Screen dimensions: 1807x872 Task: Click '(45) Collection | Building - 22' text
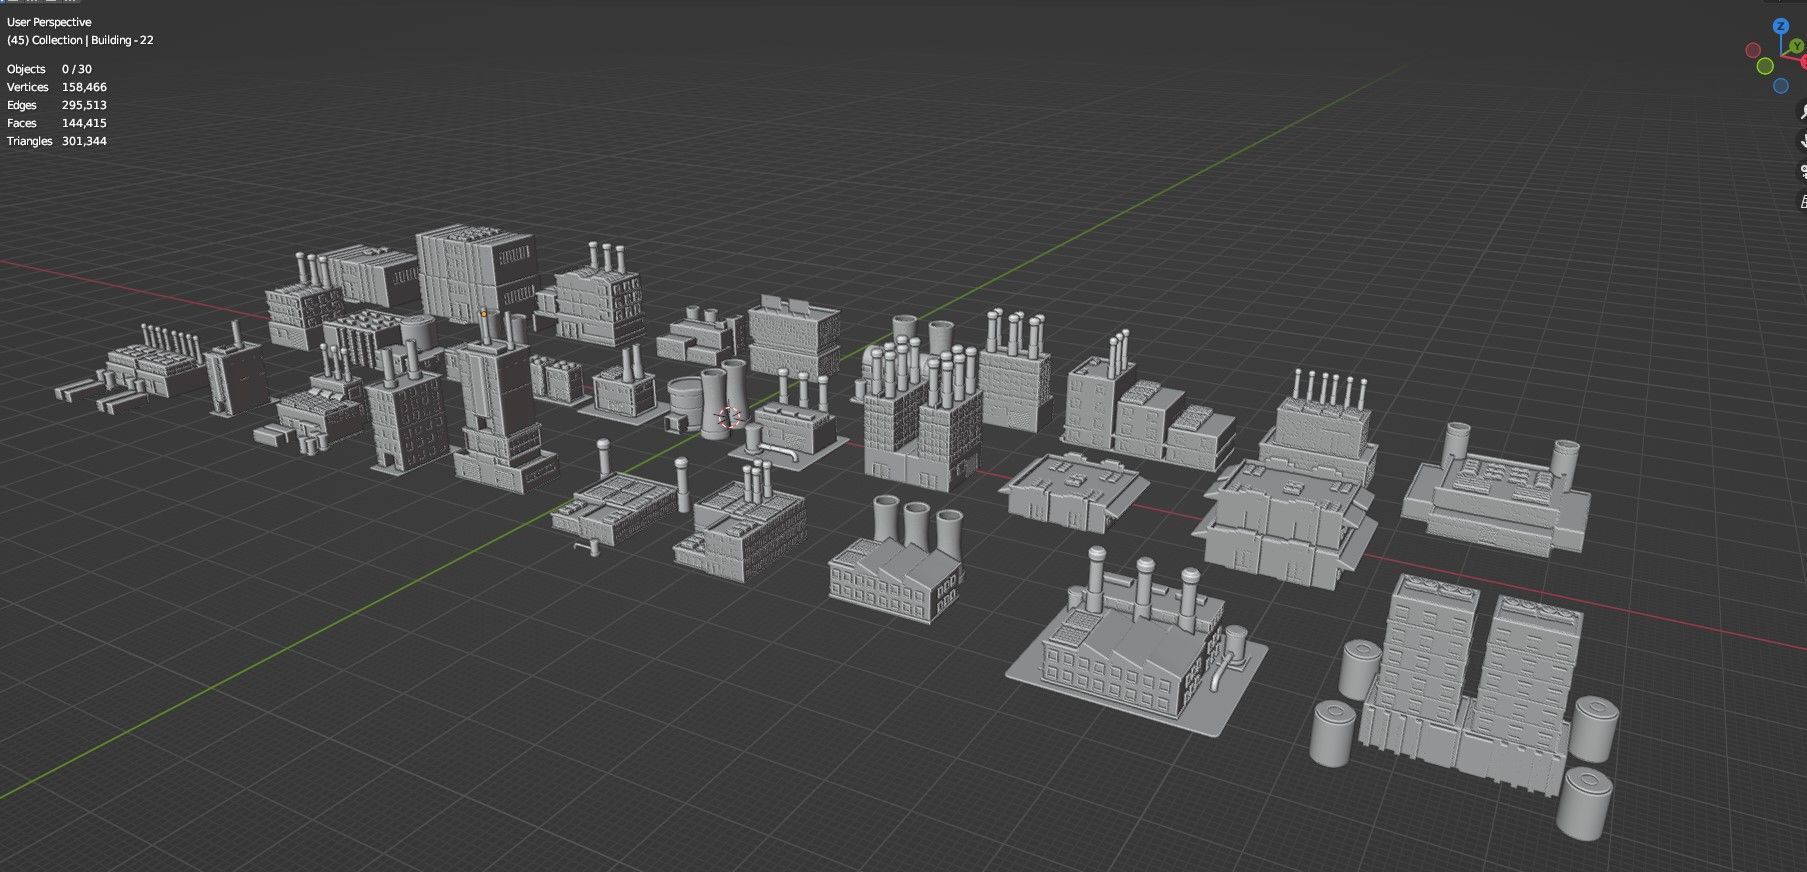point(80,40)
